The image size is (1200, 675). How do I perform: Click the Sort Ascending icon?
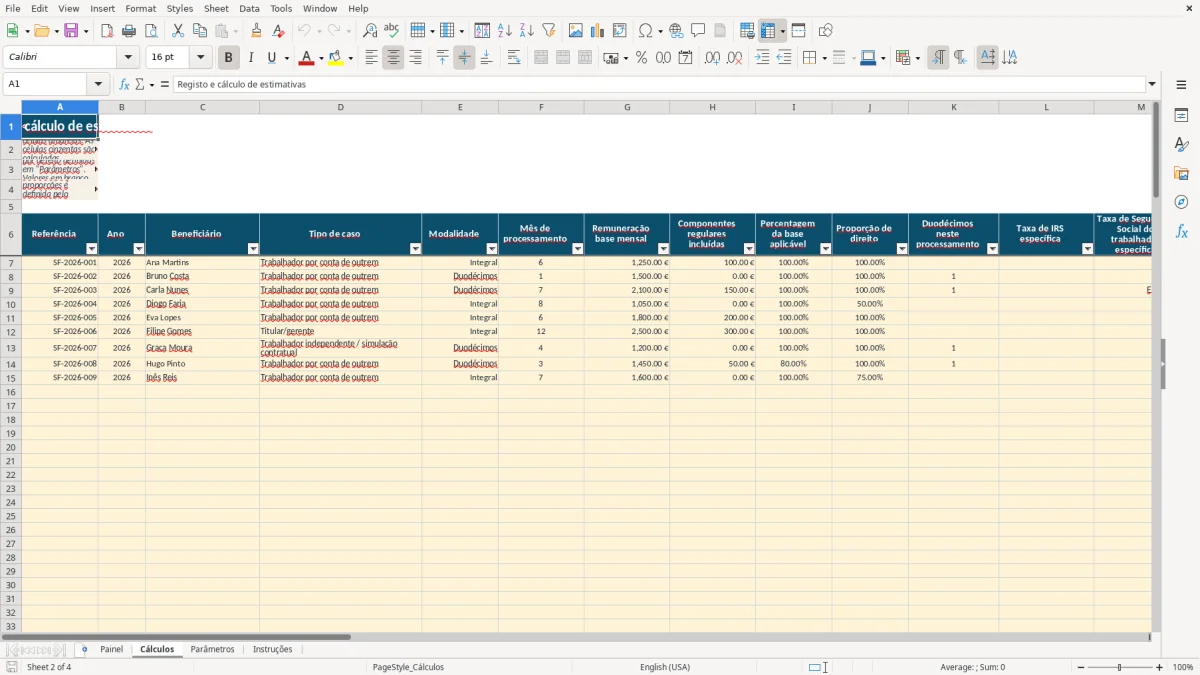[505, 31]
